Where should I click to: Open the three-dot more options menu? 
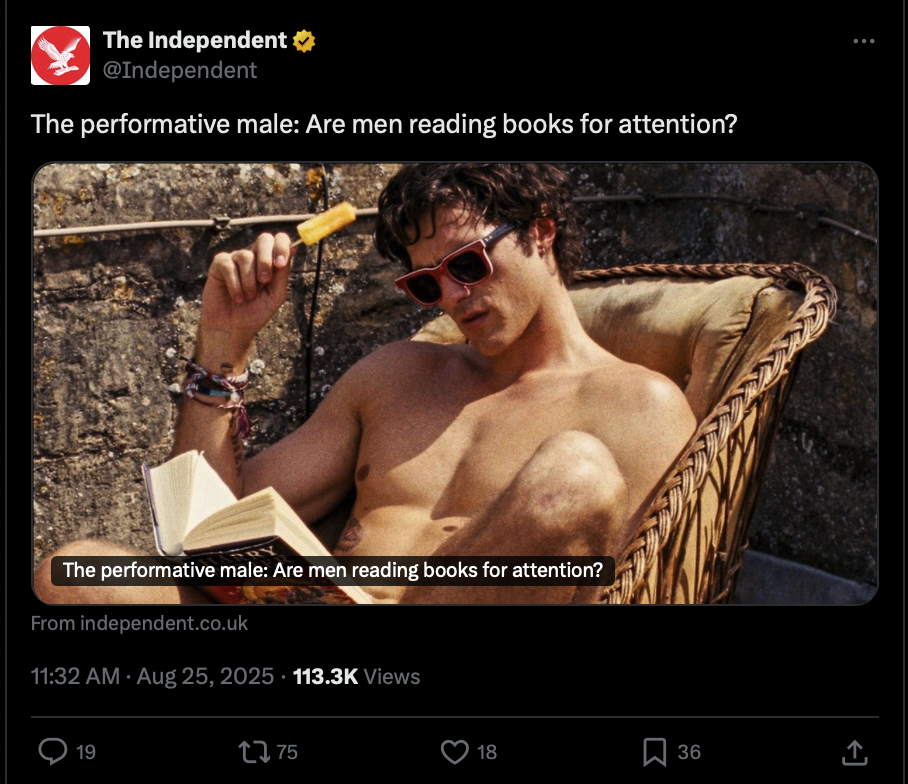[863, 41]
